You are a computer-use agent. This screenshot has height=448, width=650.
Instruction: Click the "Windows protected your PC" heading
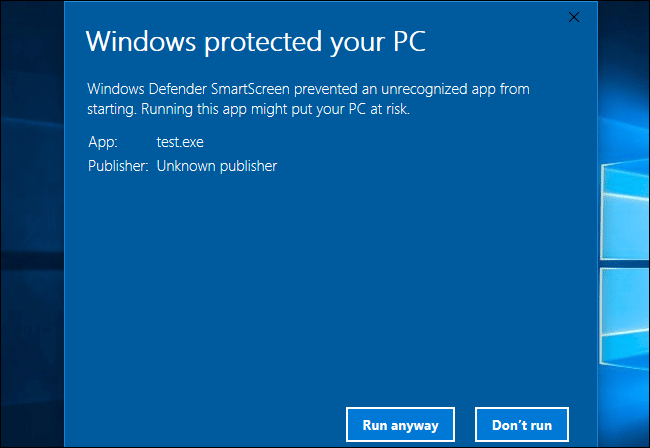coord(255,42)
